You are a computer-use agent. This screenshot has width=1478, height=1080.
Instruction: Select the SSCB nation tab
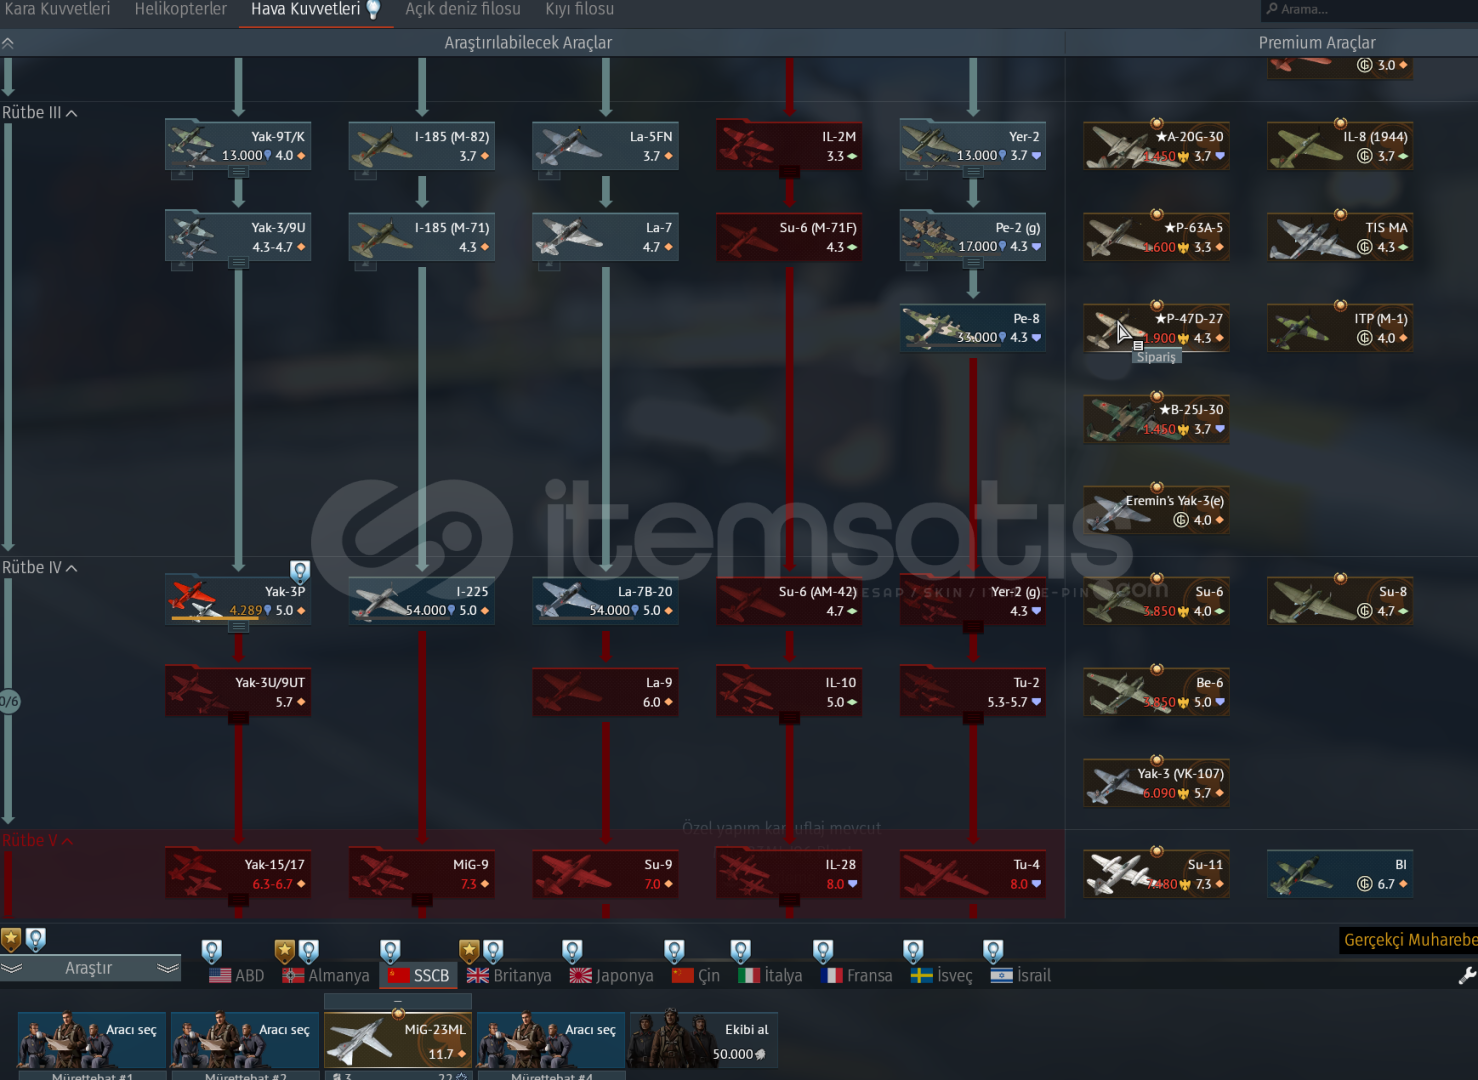click(x=419, y=975)
